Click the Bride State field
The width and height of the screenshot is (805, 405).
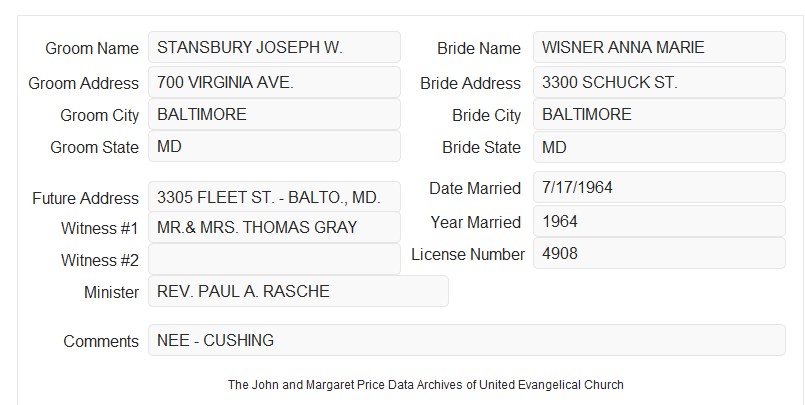click(659, 147)
